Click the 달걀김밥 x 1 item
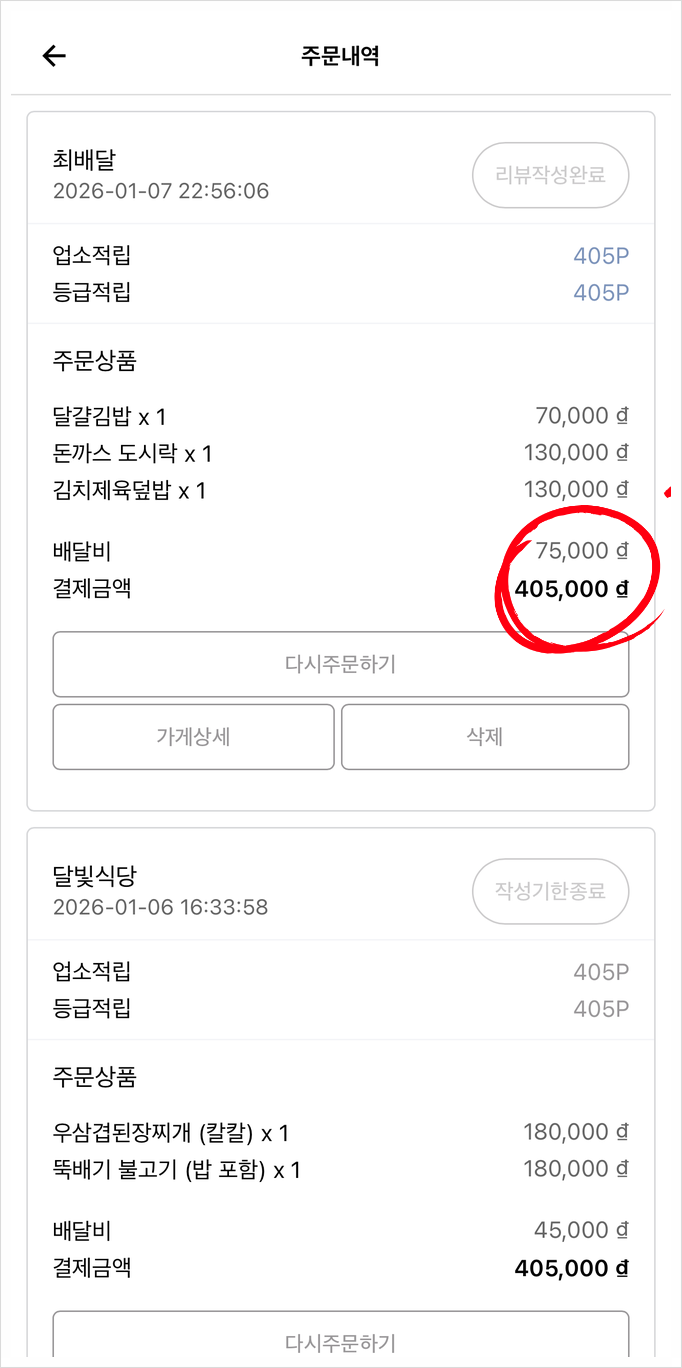 pyautogui.click(x=109, y=417)
